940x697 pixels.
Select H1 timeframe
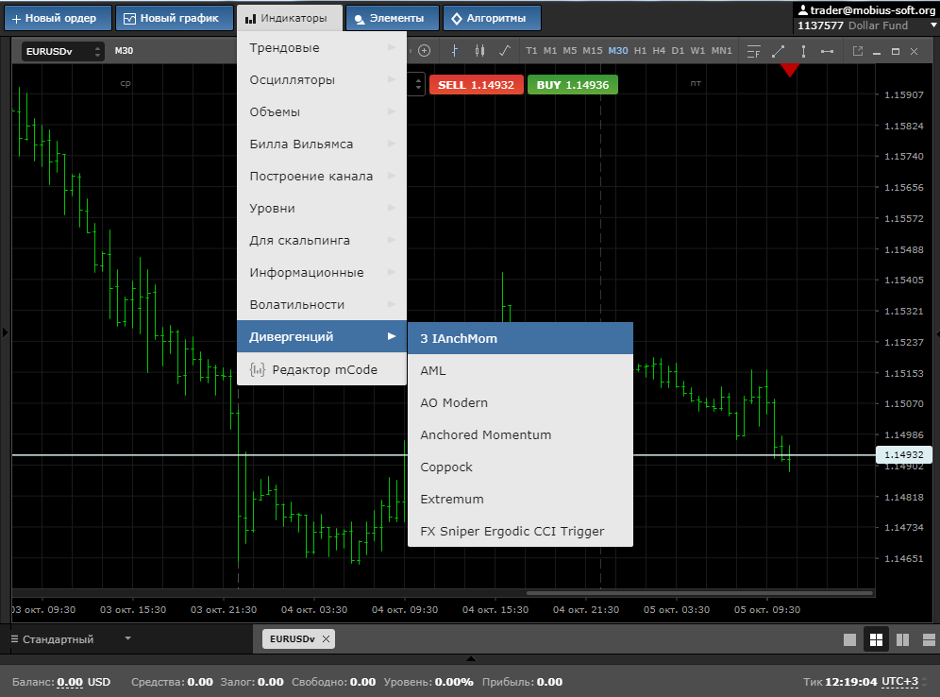[640, 51]
